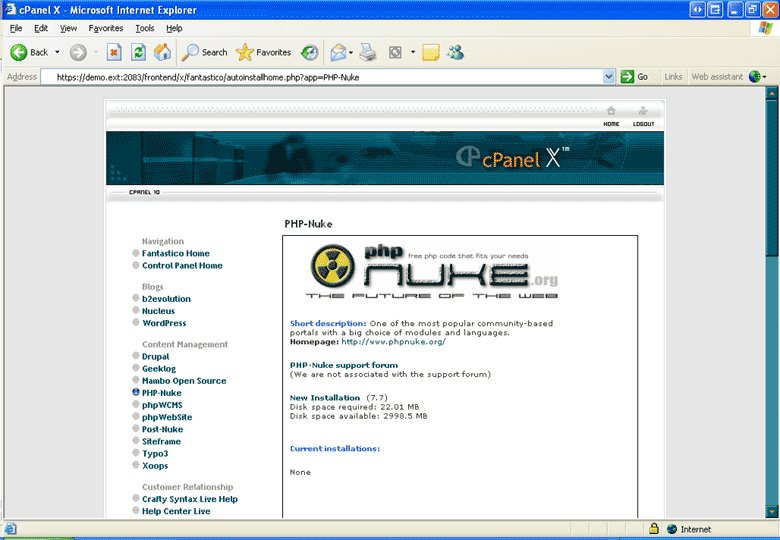Open the View menu
780x540 pixels.
(69, 28)
